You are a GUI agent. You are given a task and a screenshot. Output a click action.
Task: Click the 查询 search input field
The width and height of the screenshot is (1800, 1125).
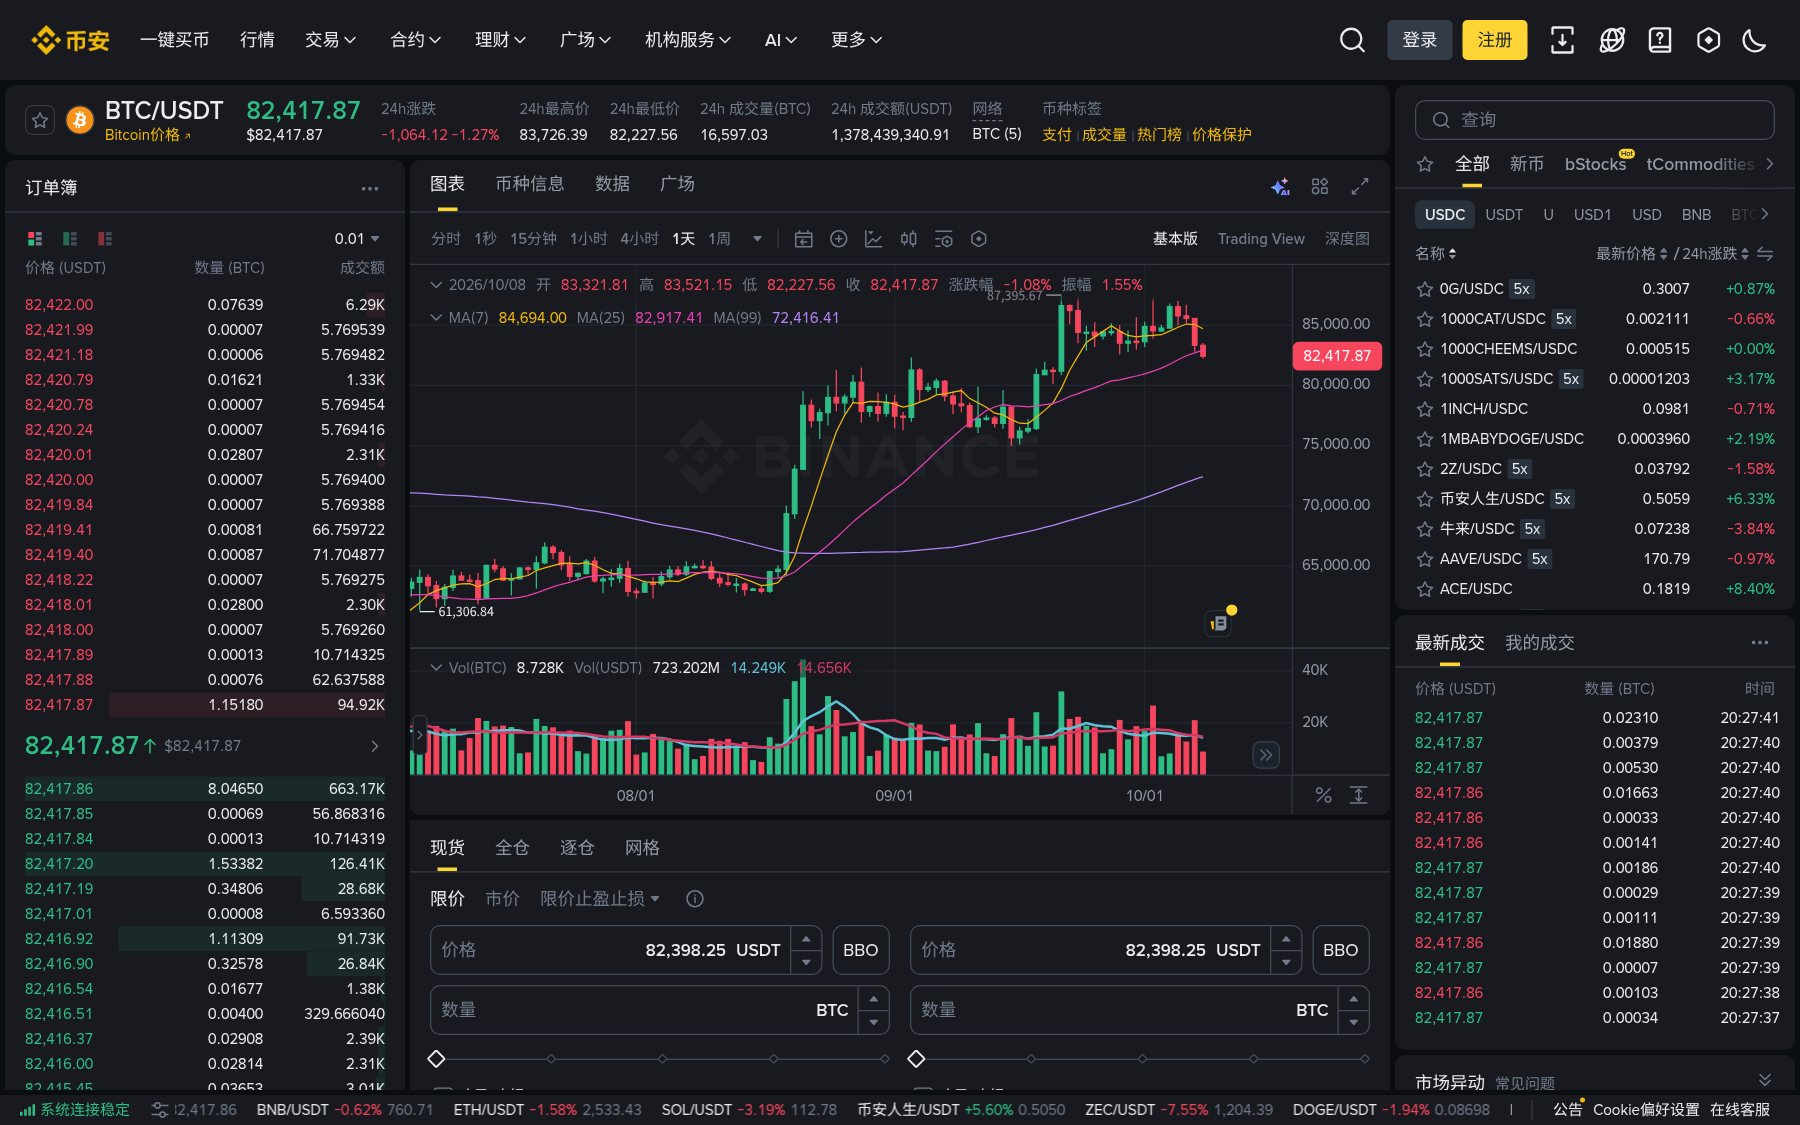click(1594, 120)
